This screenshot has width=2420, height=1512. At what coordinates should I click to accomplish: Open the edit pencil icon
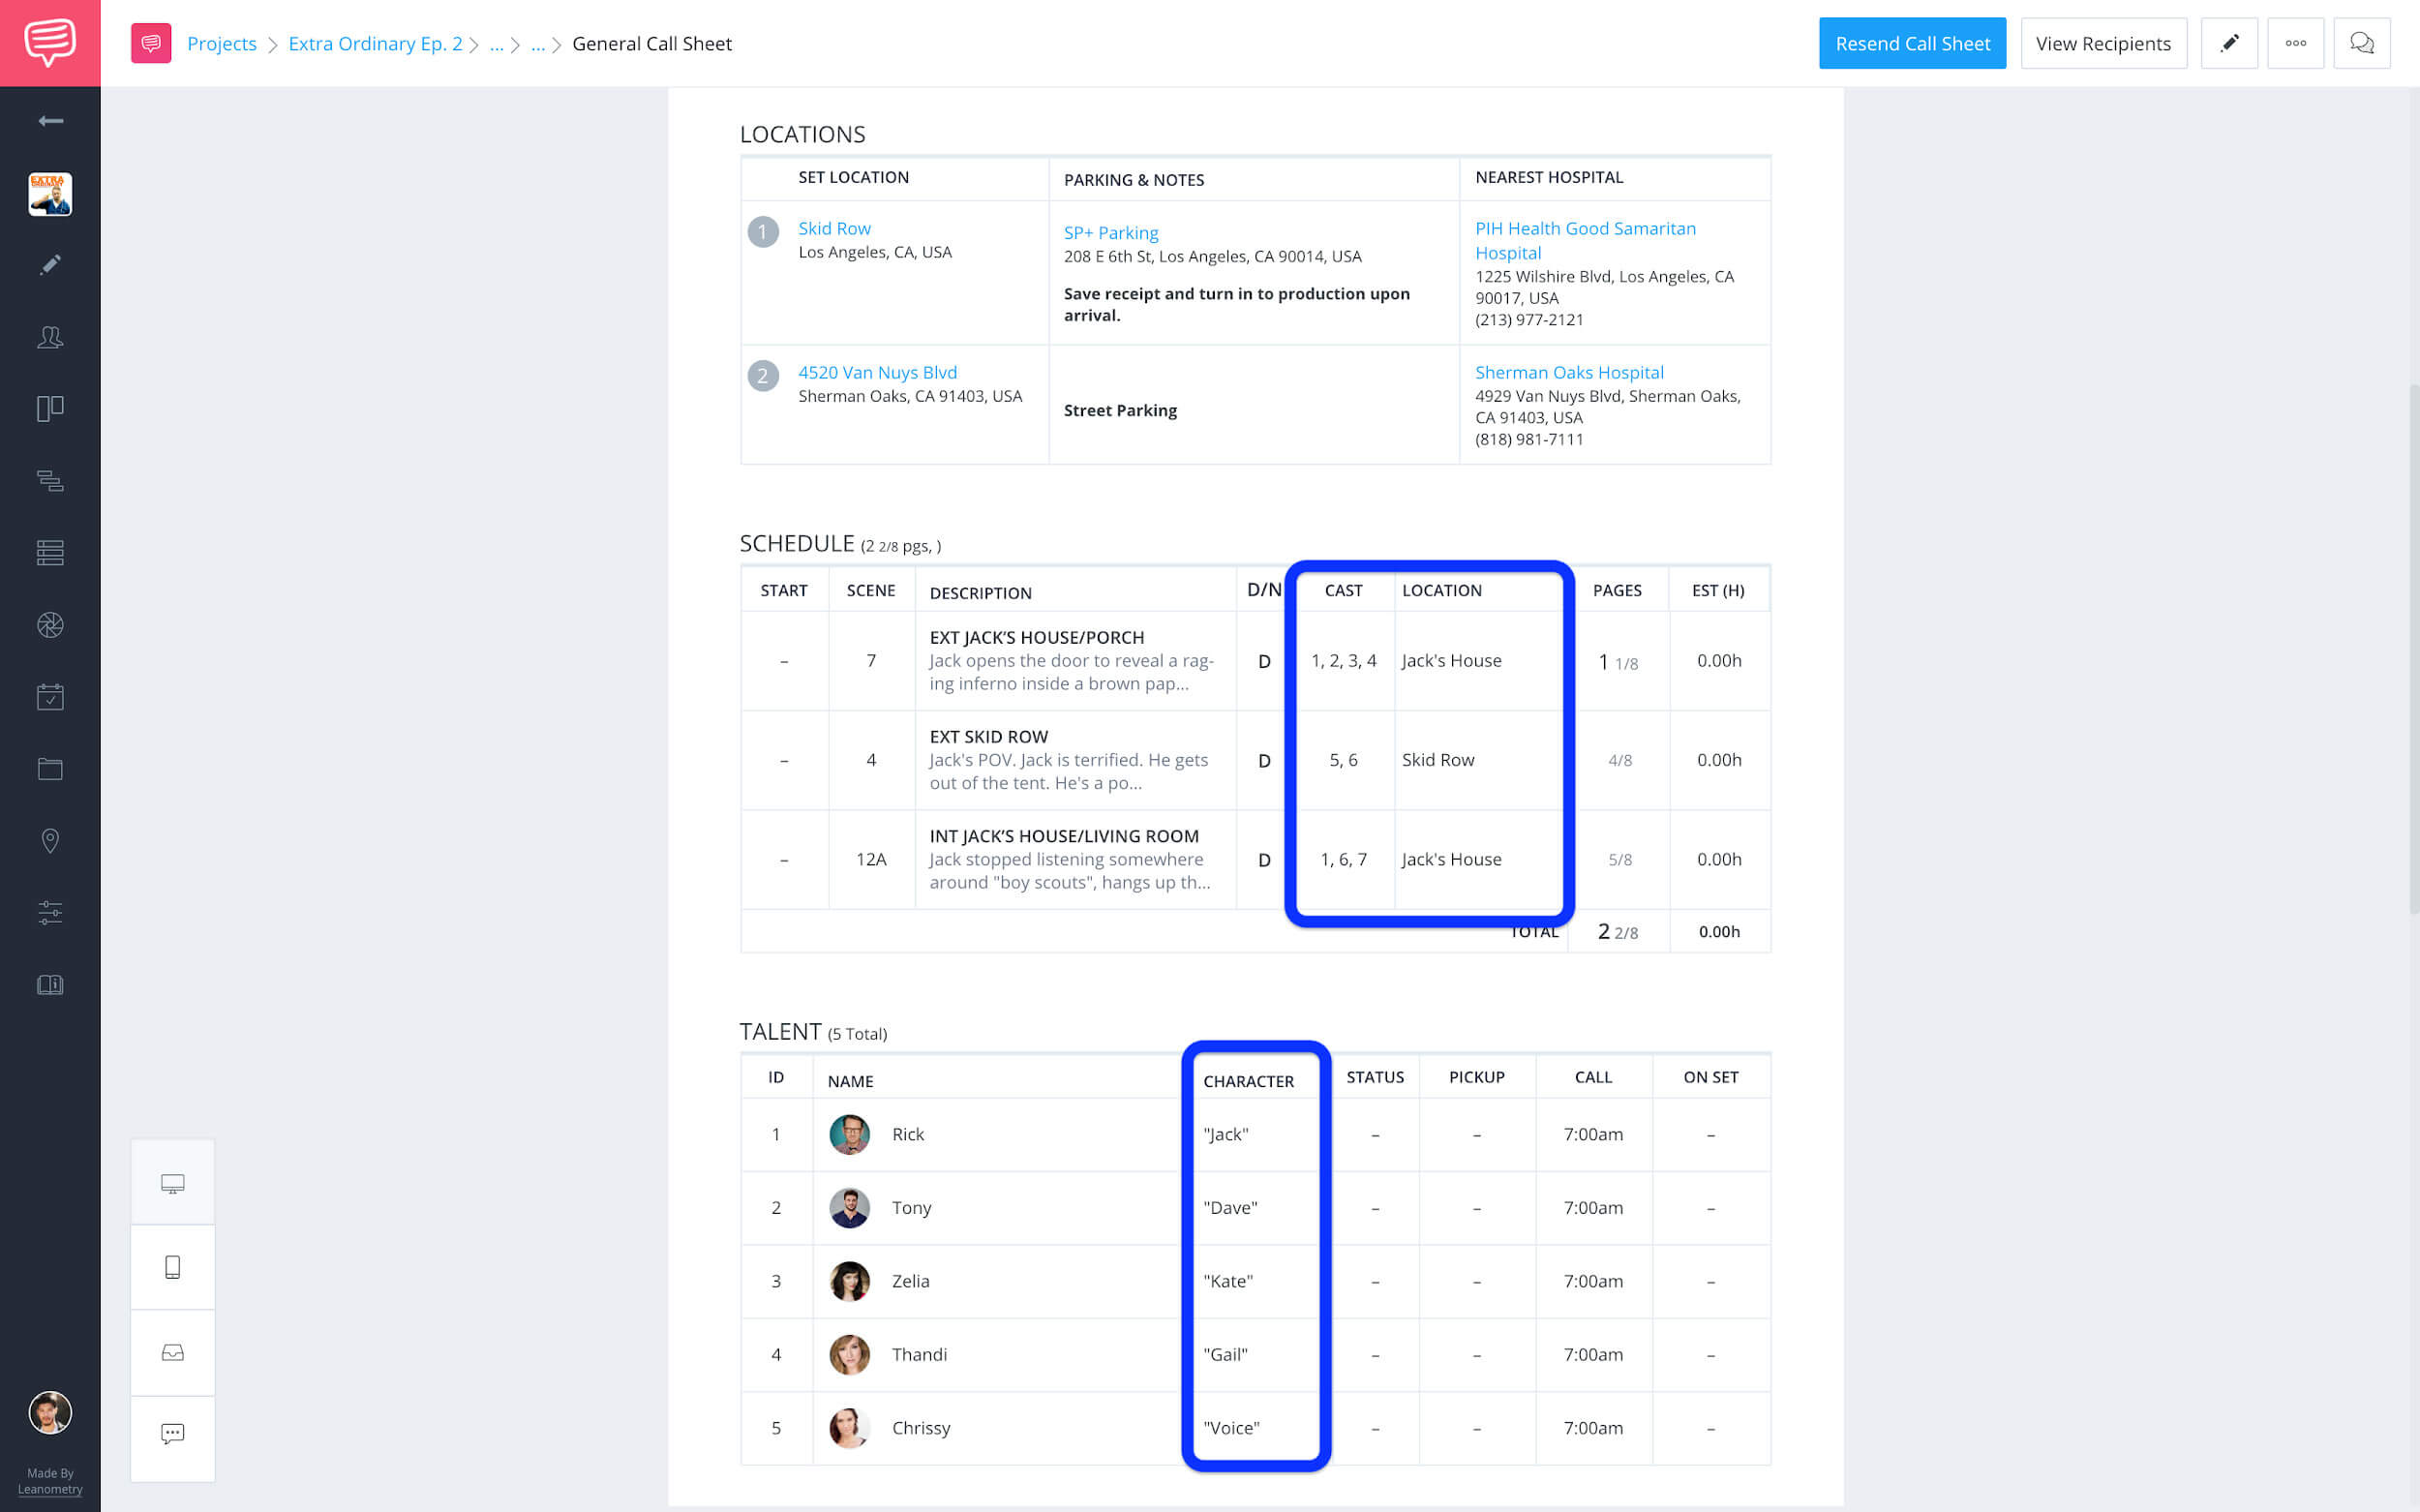tap(2228, 44)
